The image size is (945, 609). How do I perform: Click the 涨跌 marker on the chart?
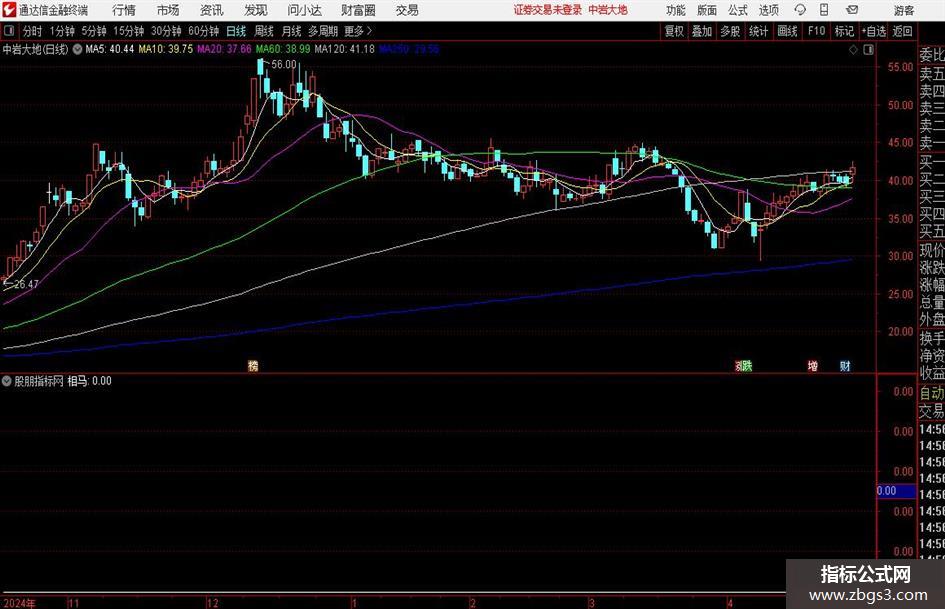744,366
